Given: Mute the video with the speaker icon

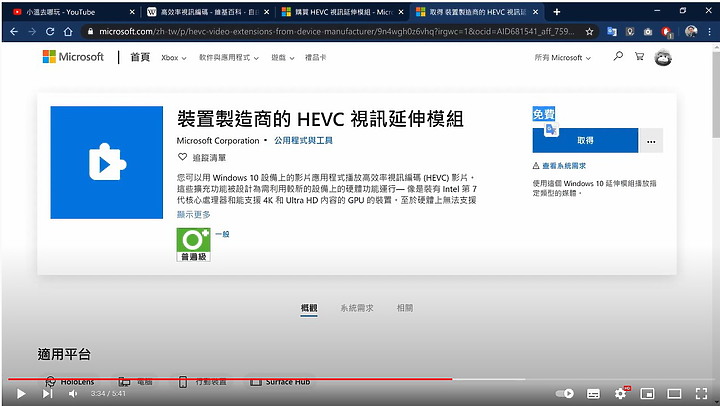Looking at the screenshot, I should [73, 394].
